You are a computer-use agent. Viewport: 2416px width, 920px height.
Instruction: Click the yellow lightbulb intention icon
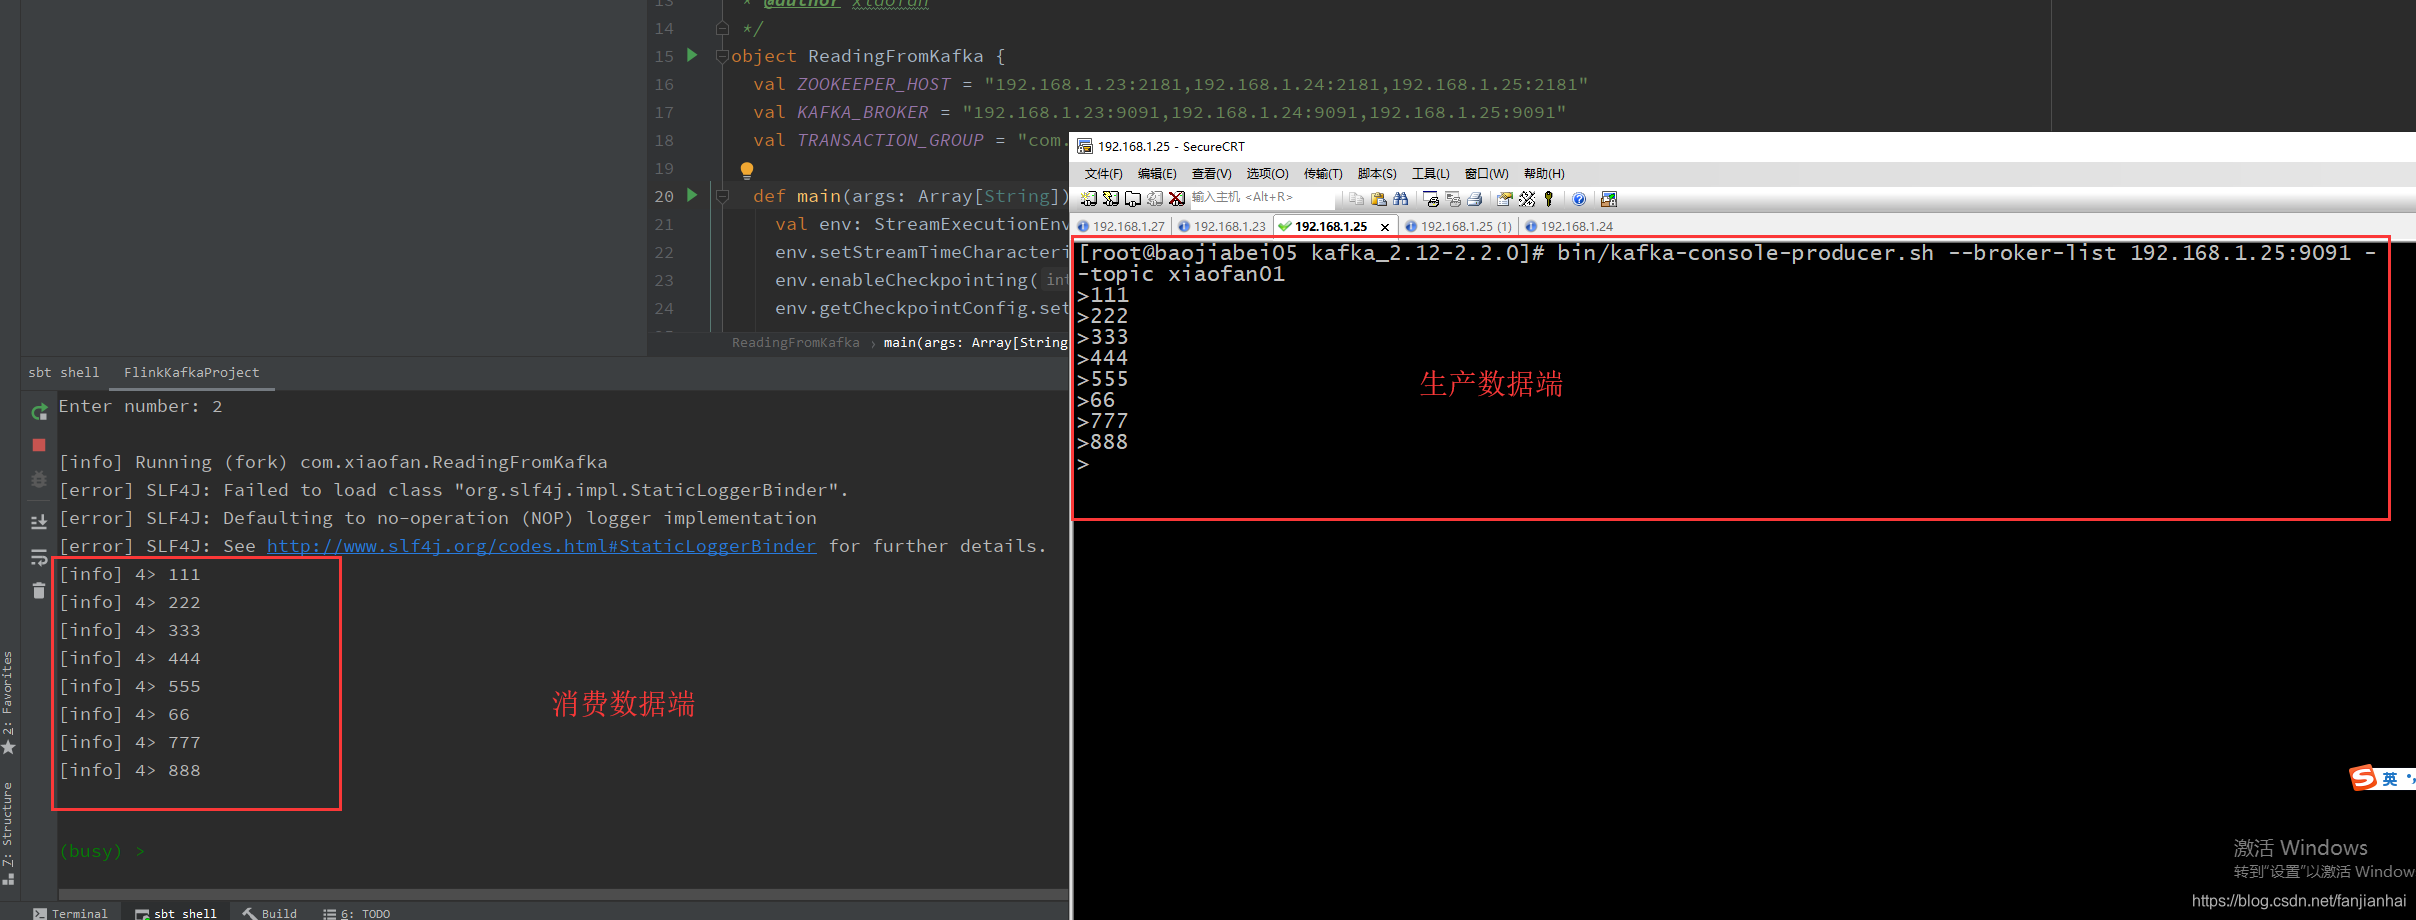coord(746,170)
